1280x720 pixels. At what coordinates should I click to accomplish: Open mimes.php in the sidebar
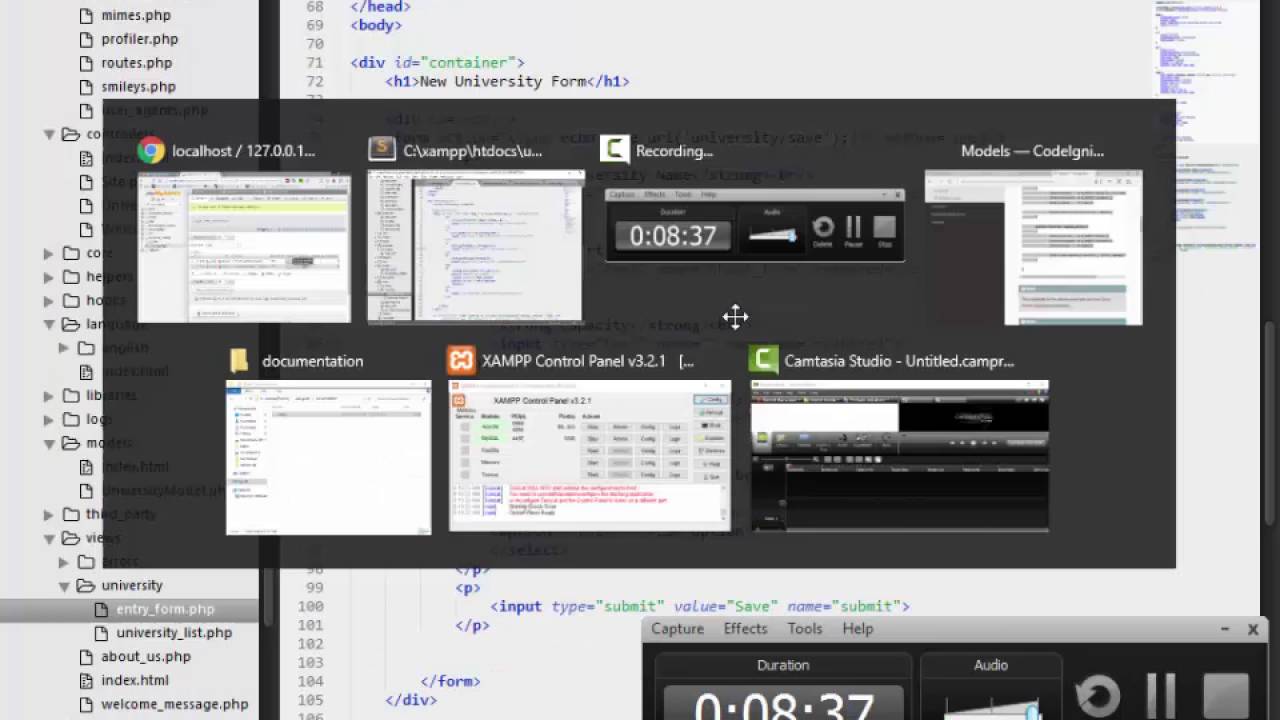(135, 15)
